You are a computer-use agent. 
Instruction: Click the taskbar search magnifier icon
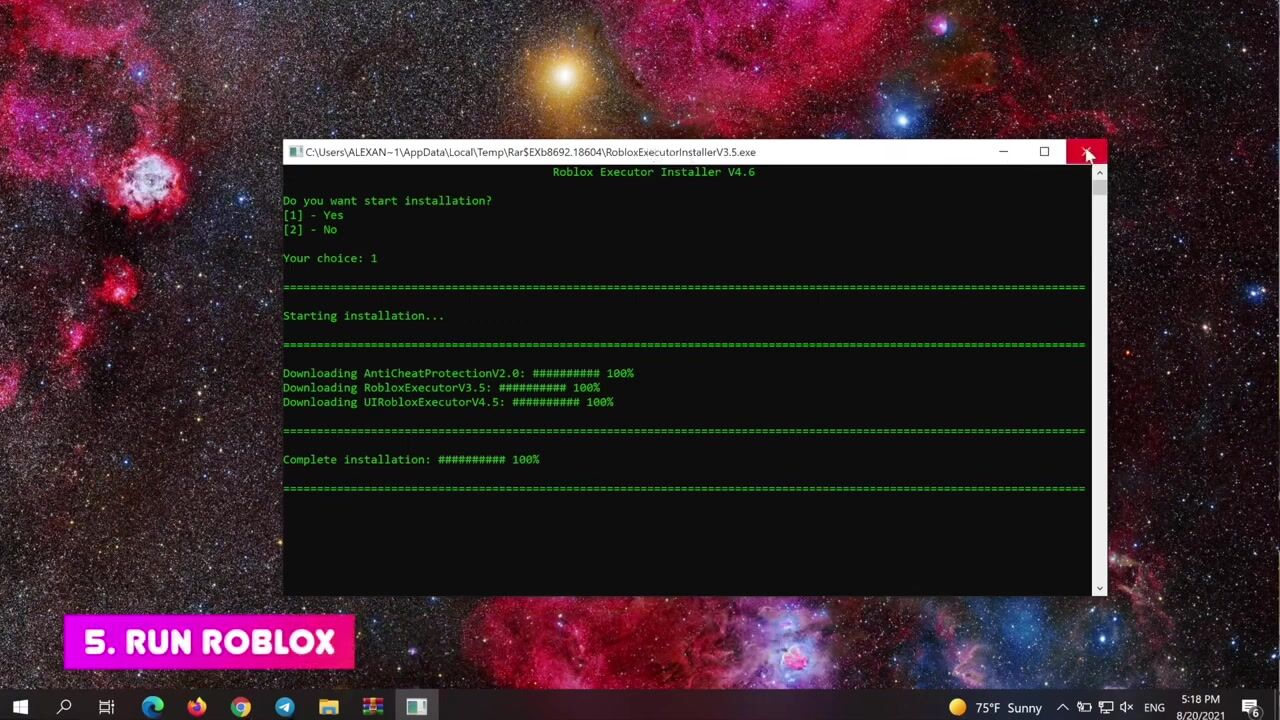64,707
